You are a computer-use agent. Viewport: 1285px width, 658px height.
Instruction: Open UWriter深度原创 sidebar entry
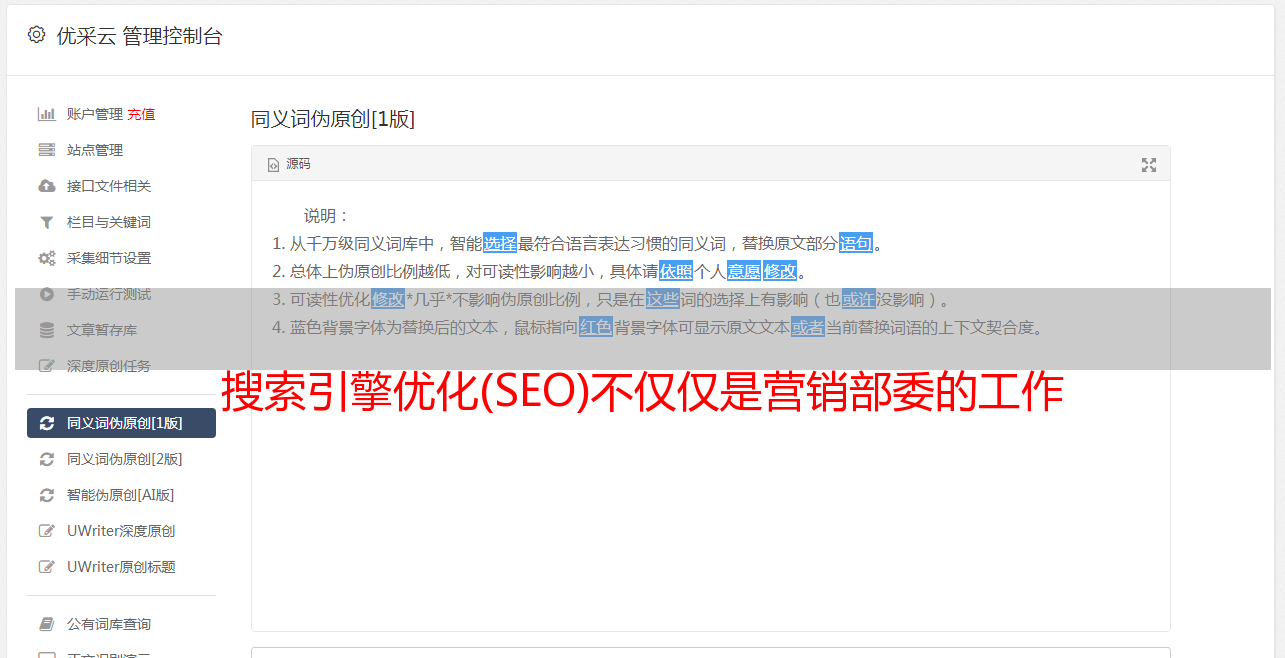121,531
